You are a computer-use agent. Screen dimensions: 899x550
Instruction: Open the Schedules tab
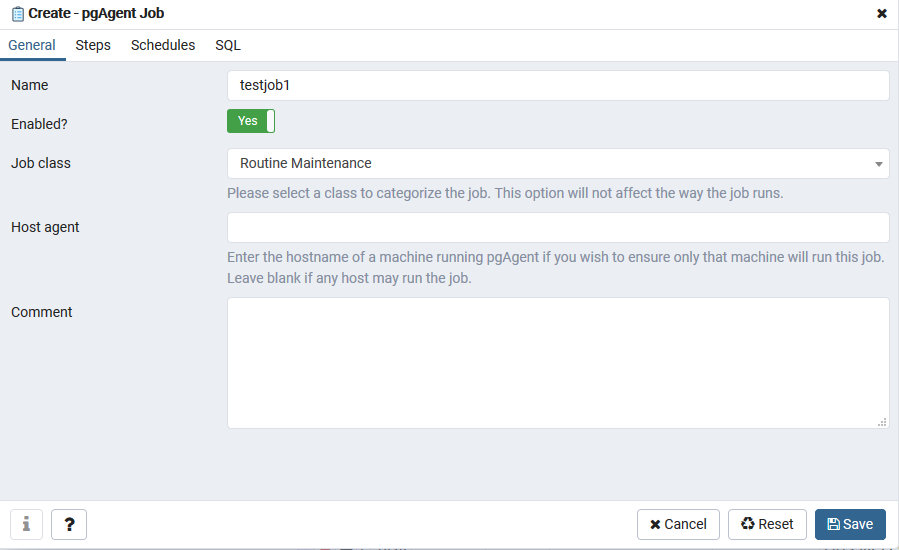pyautogui.click(x=163, y=45)
